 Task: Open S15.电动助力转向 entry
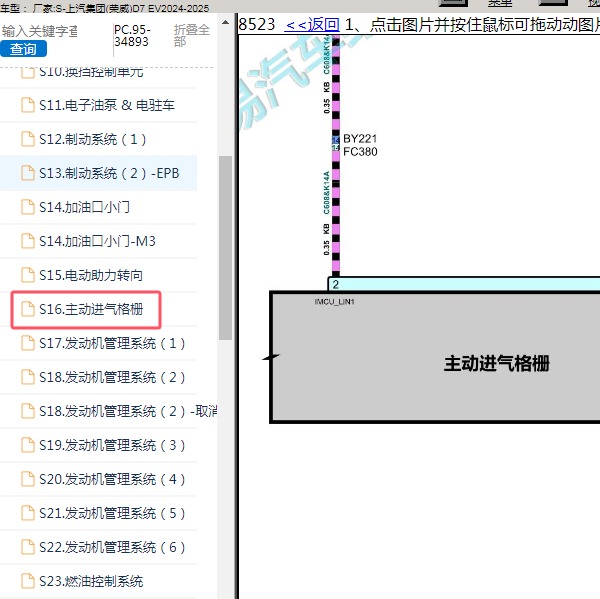pyautogui.click(x=91, y=275)
